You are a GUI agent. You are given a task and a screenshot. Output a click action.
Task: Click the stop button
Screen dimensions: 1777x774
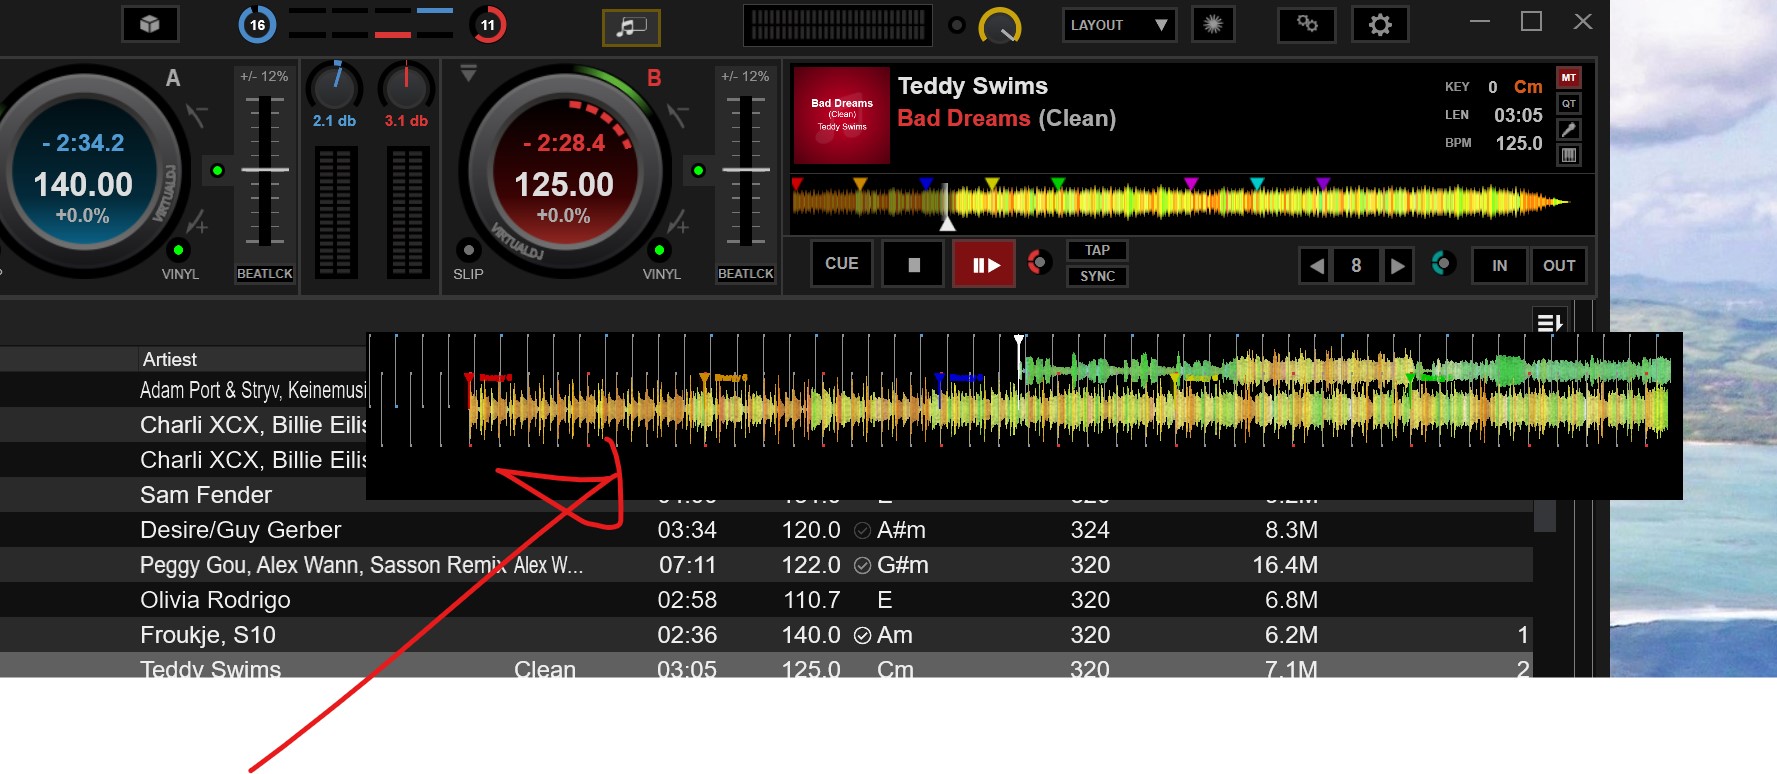pyautogui.click(x=913, y=264)
